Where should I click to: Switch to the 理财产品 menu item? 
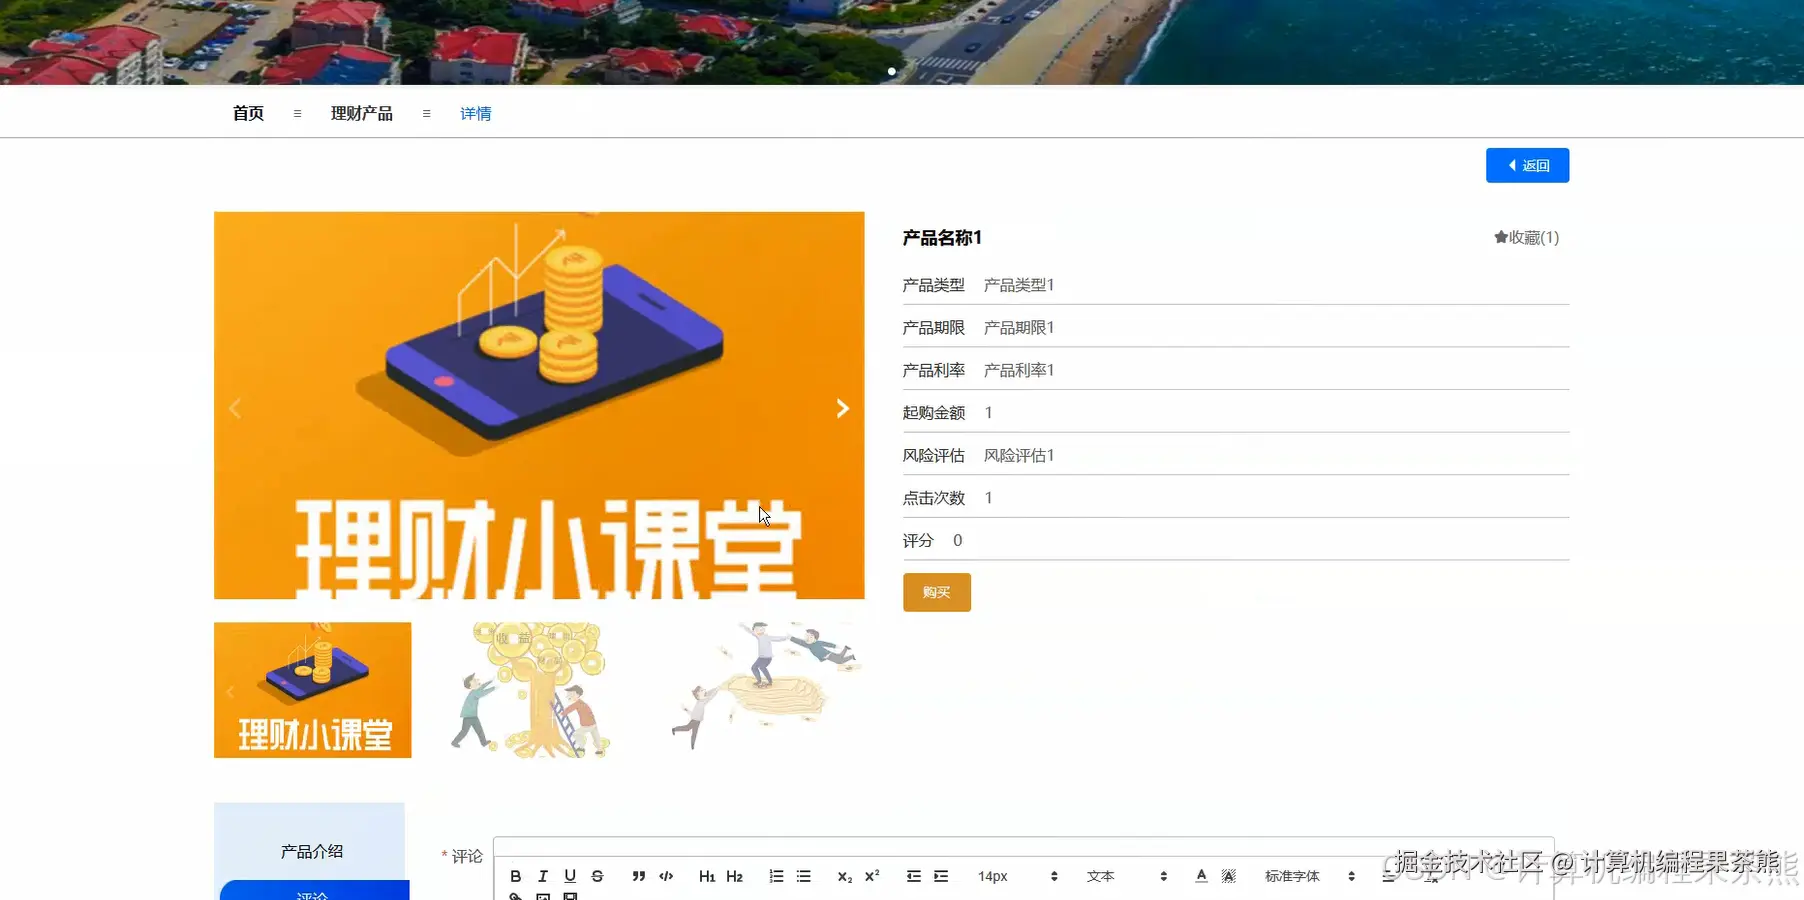click(x=362, y=113)
